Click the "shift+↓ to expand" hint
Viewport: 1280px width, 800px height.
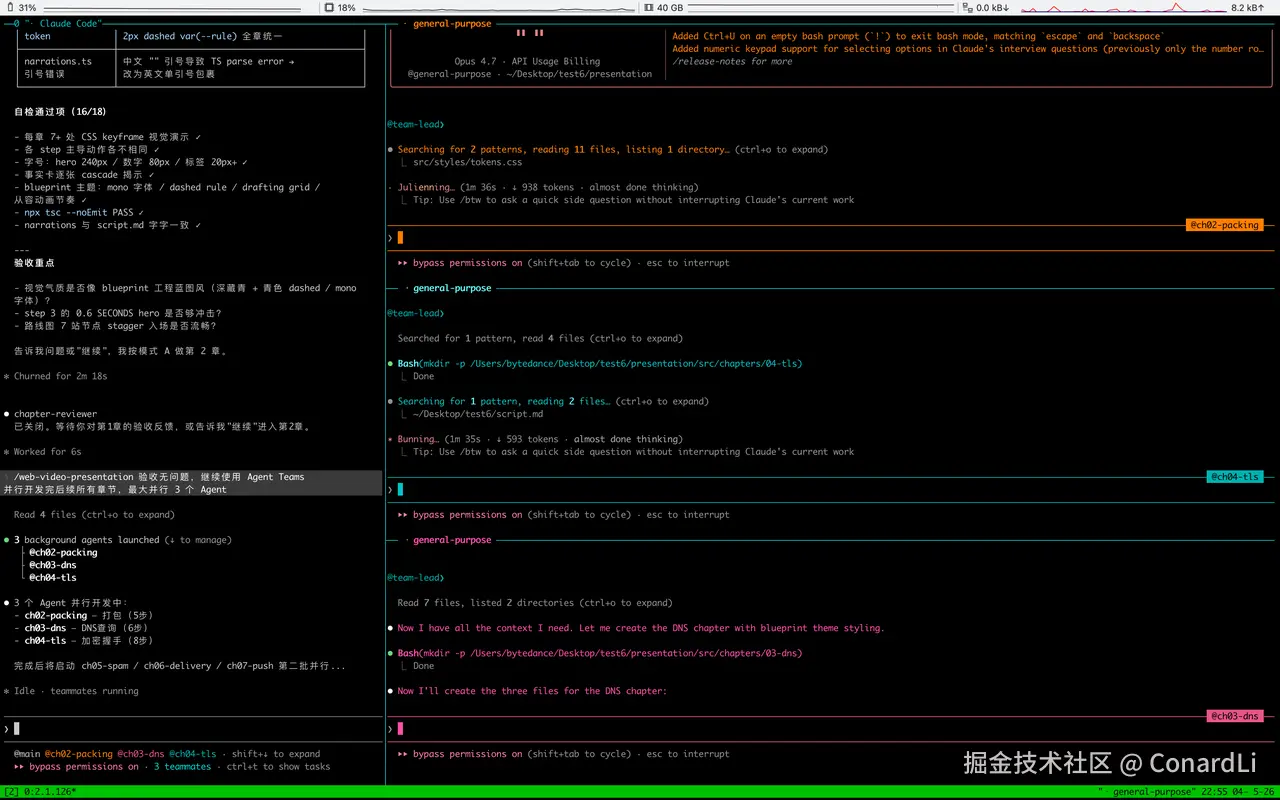coord(276,754)
